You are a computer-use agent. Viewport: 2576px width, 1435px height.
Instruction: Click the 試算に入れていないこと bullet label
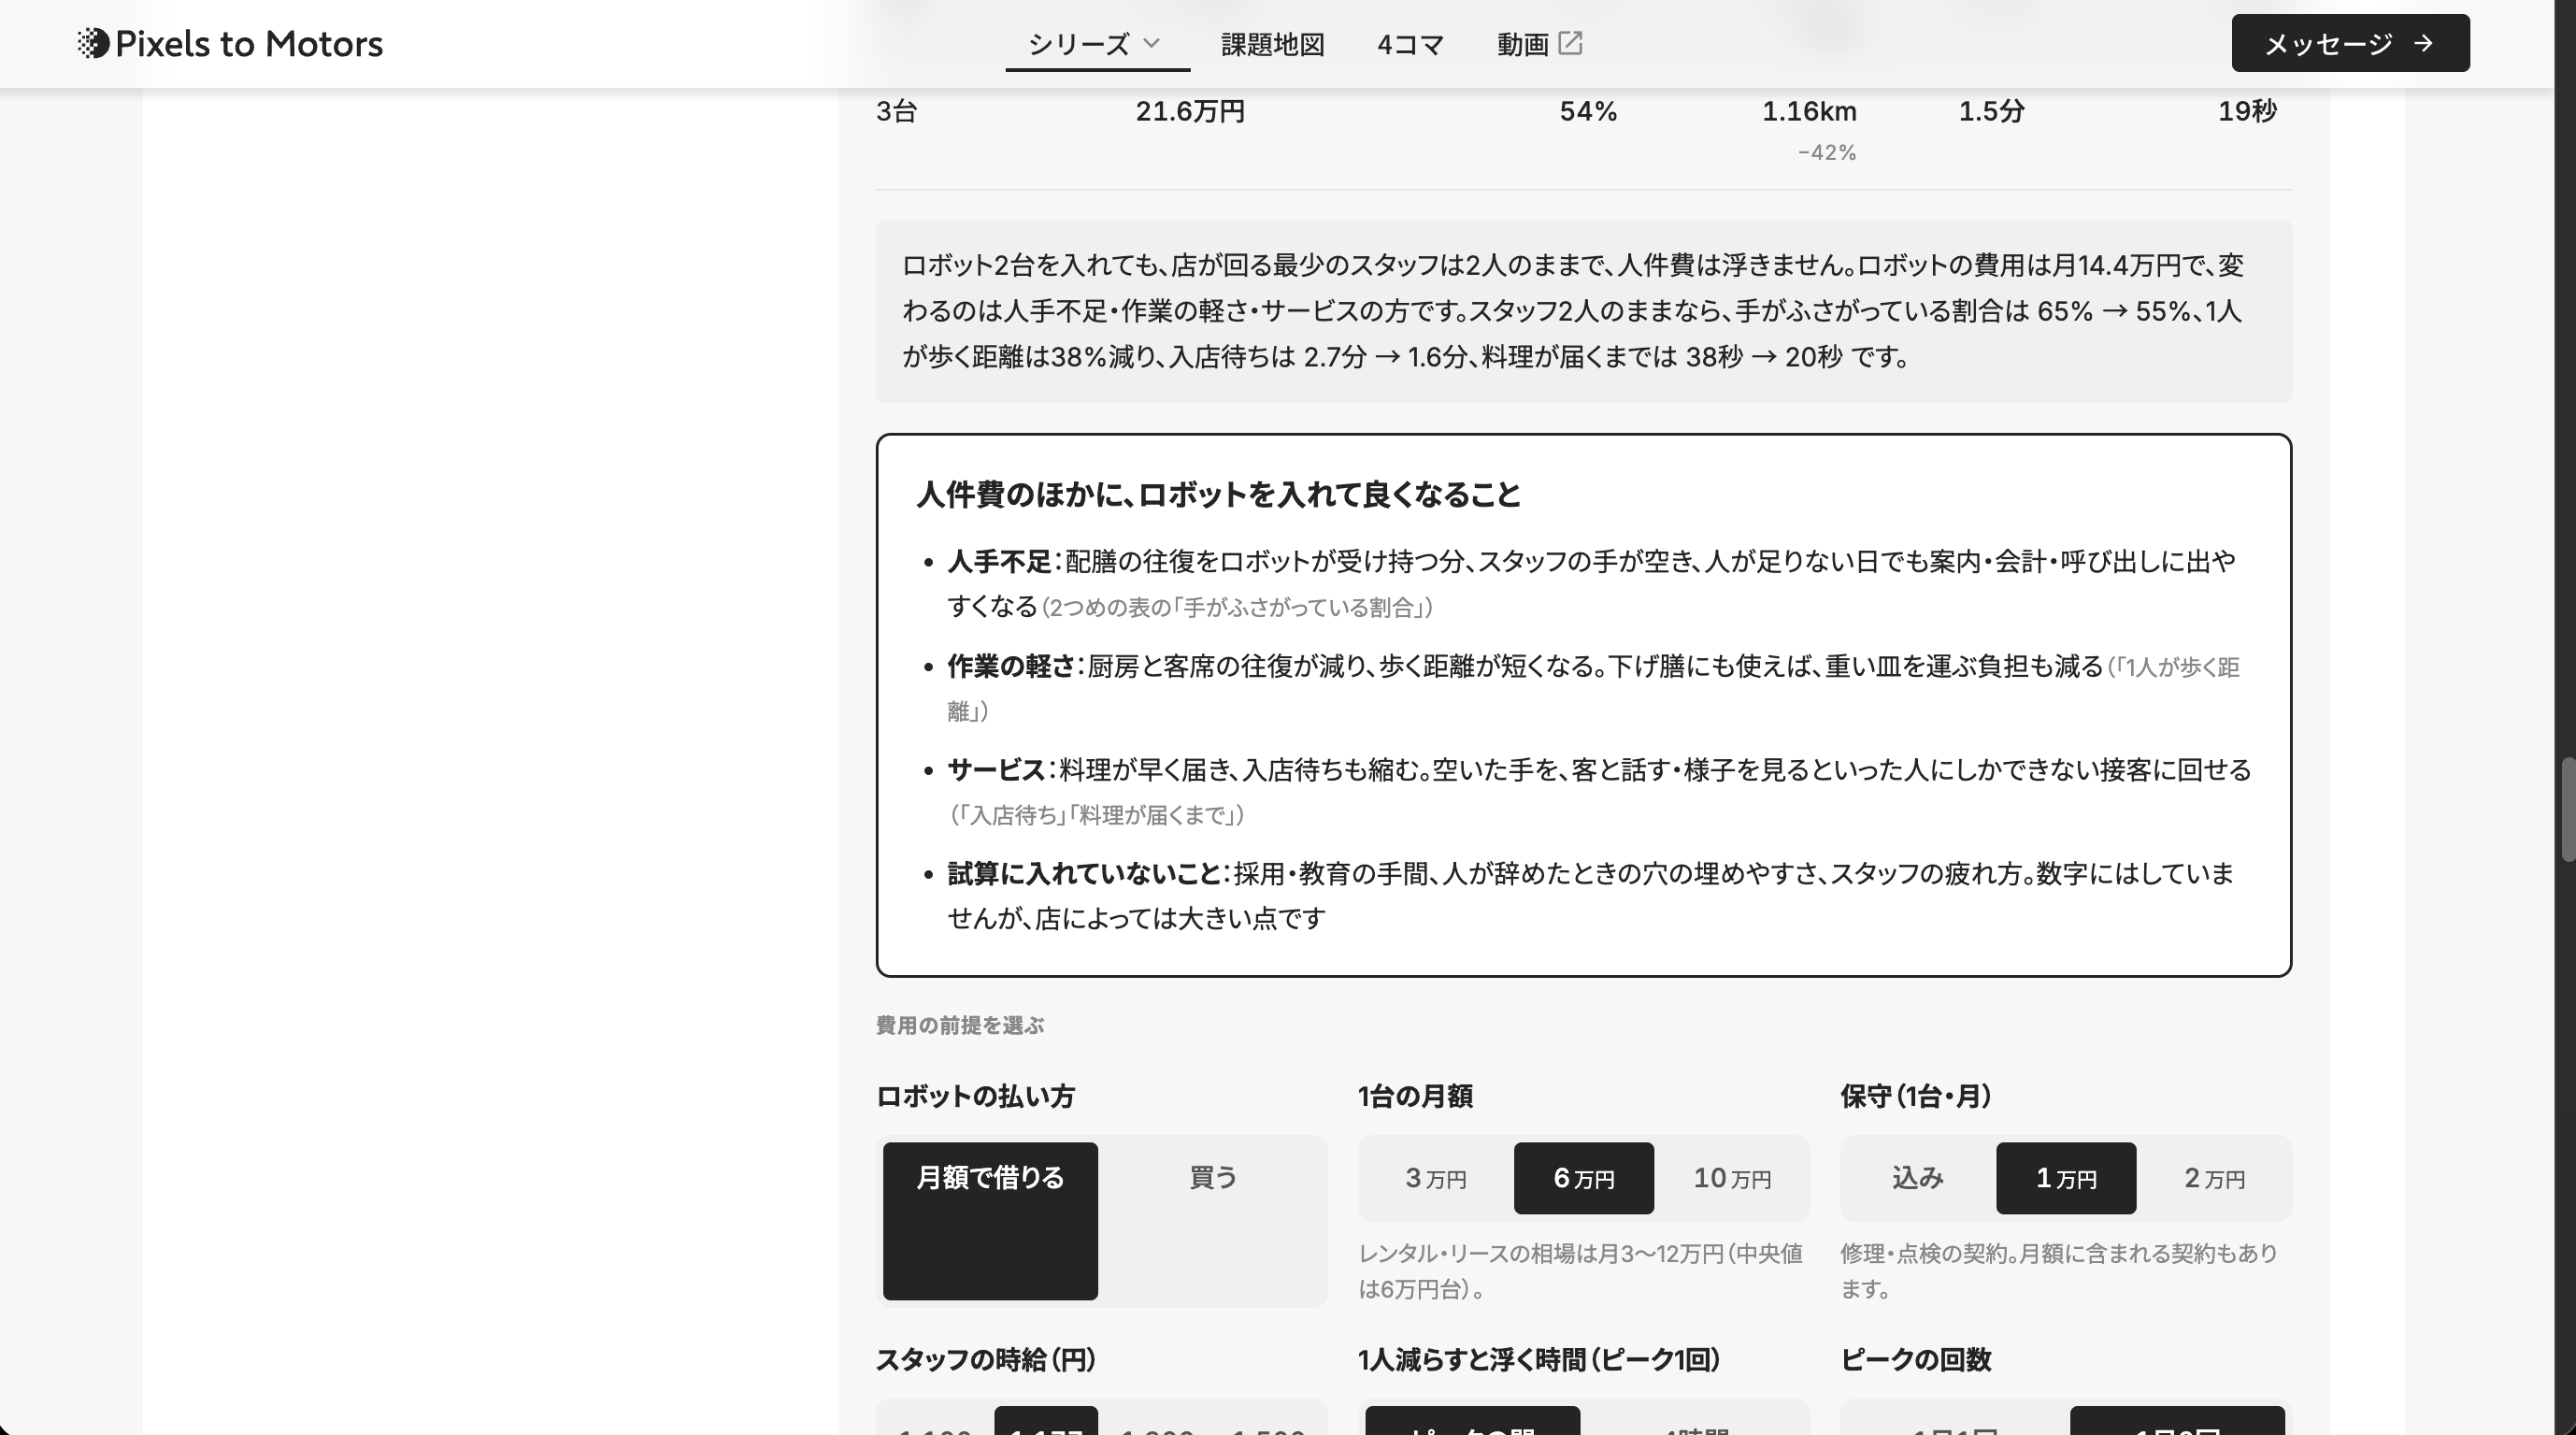[x=1084, y=874]
